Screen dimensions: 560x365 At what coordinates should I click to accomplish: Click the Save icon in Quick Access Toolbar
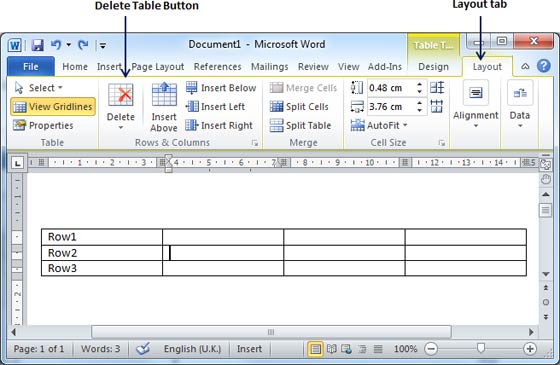(38, 45)
